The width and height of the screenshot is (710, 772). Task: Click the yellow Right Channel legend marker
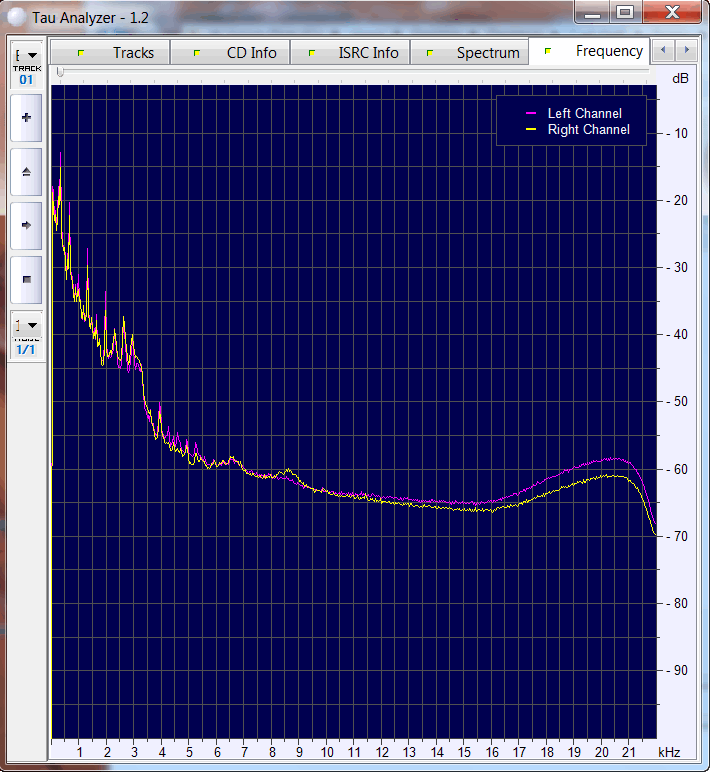click(x=530, y=130)
